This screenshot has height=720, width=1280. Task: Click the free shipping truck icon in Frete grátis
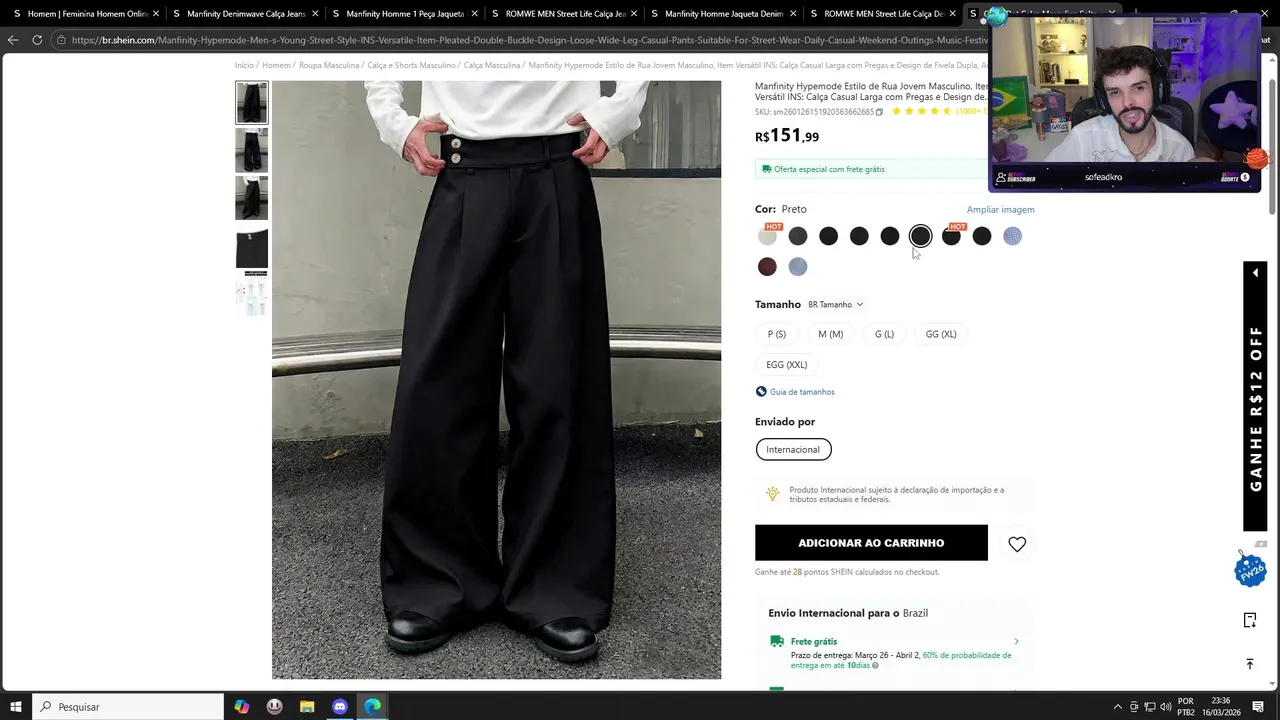click(x=776, y=642)
